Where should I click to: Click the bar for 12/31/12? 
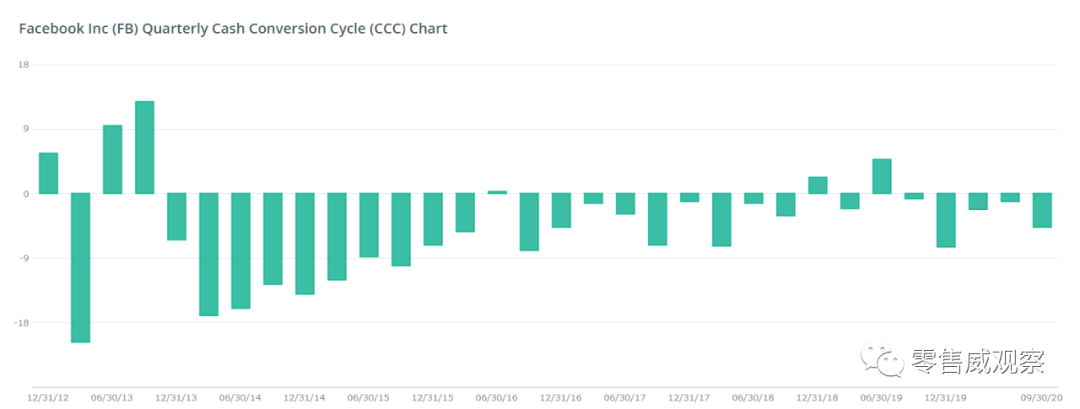[x=48, y=173]
